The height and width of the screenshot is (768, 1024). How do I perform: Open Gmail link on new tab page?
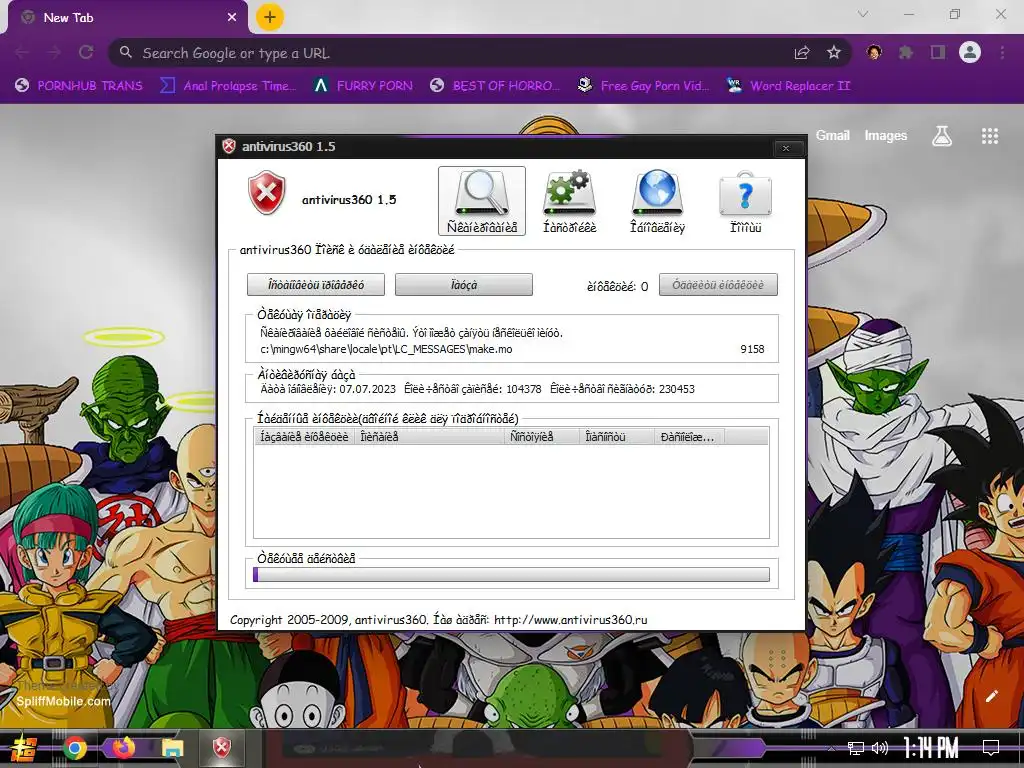[x=833, y=135]
